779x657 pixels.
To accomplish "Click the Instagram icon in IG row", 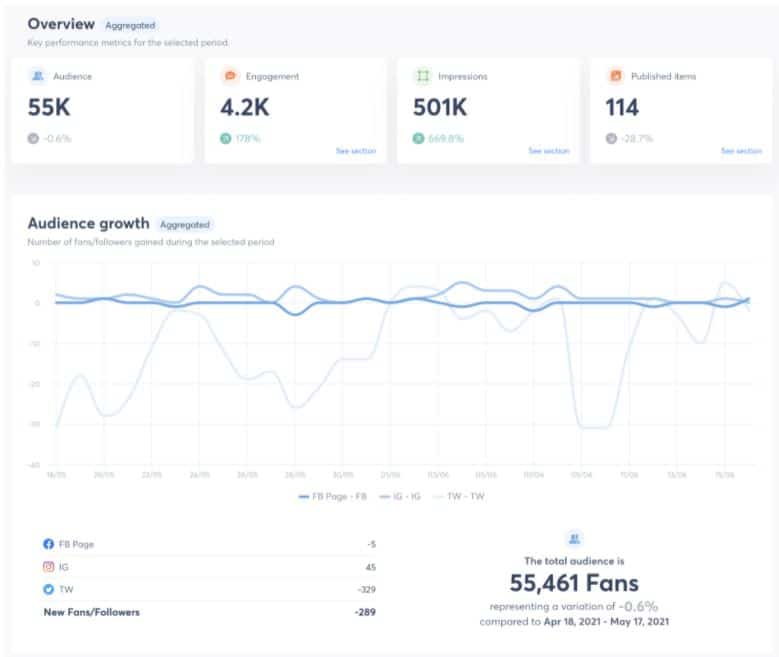I will (x=49, y=567).
